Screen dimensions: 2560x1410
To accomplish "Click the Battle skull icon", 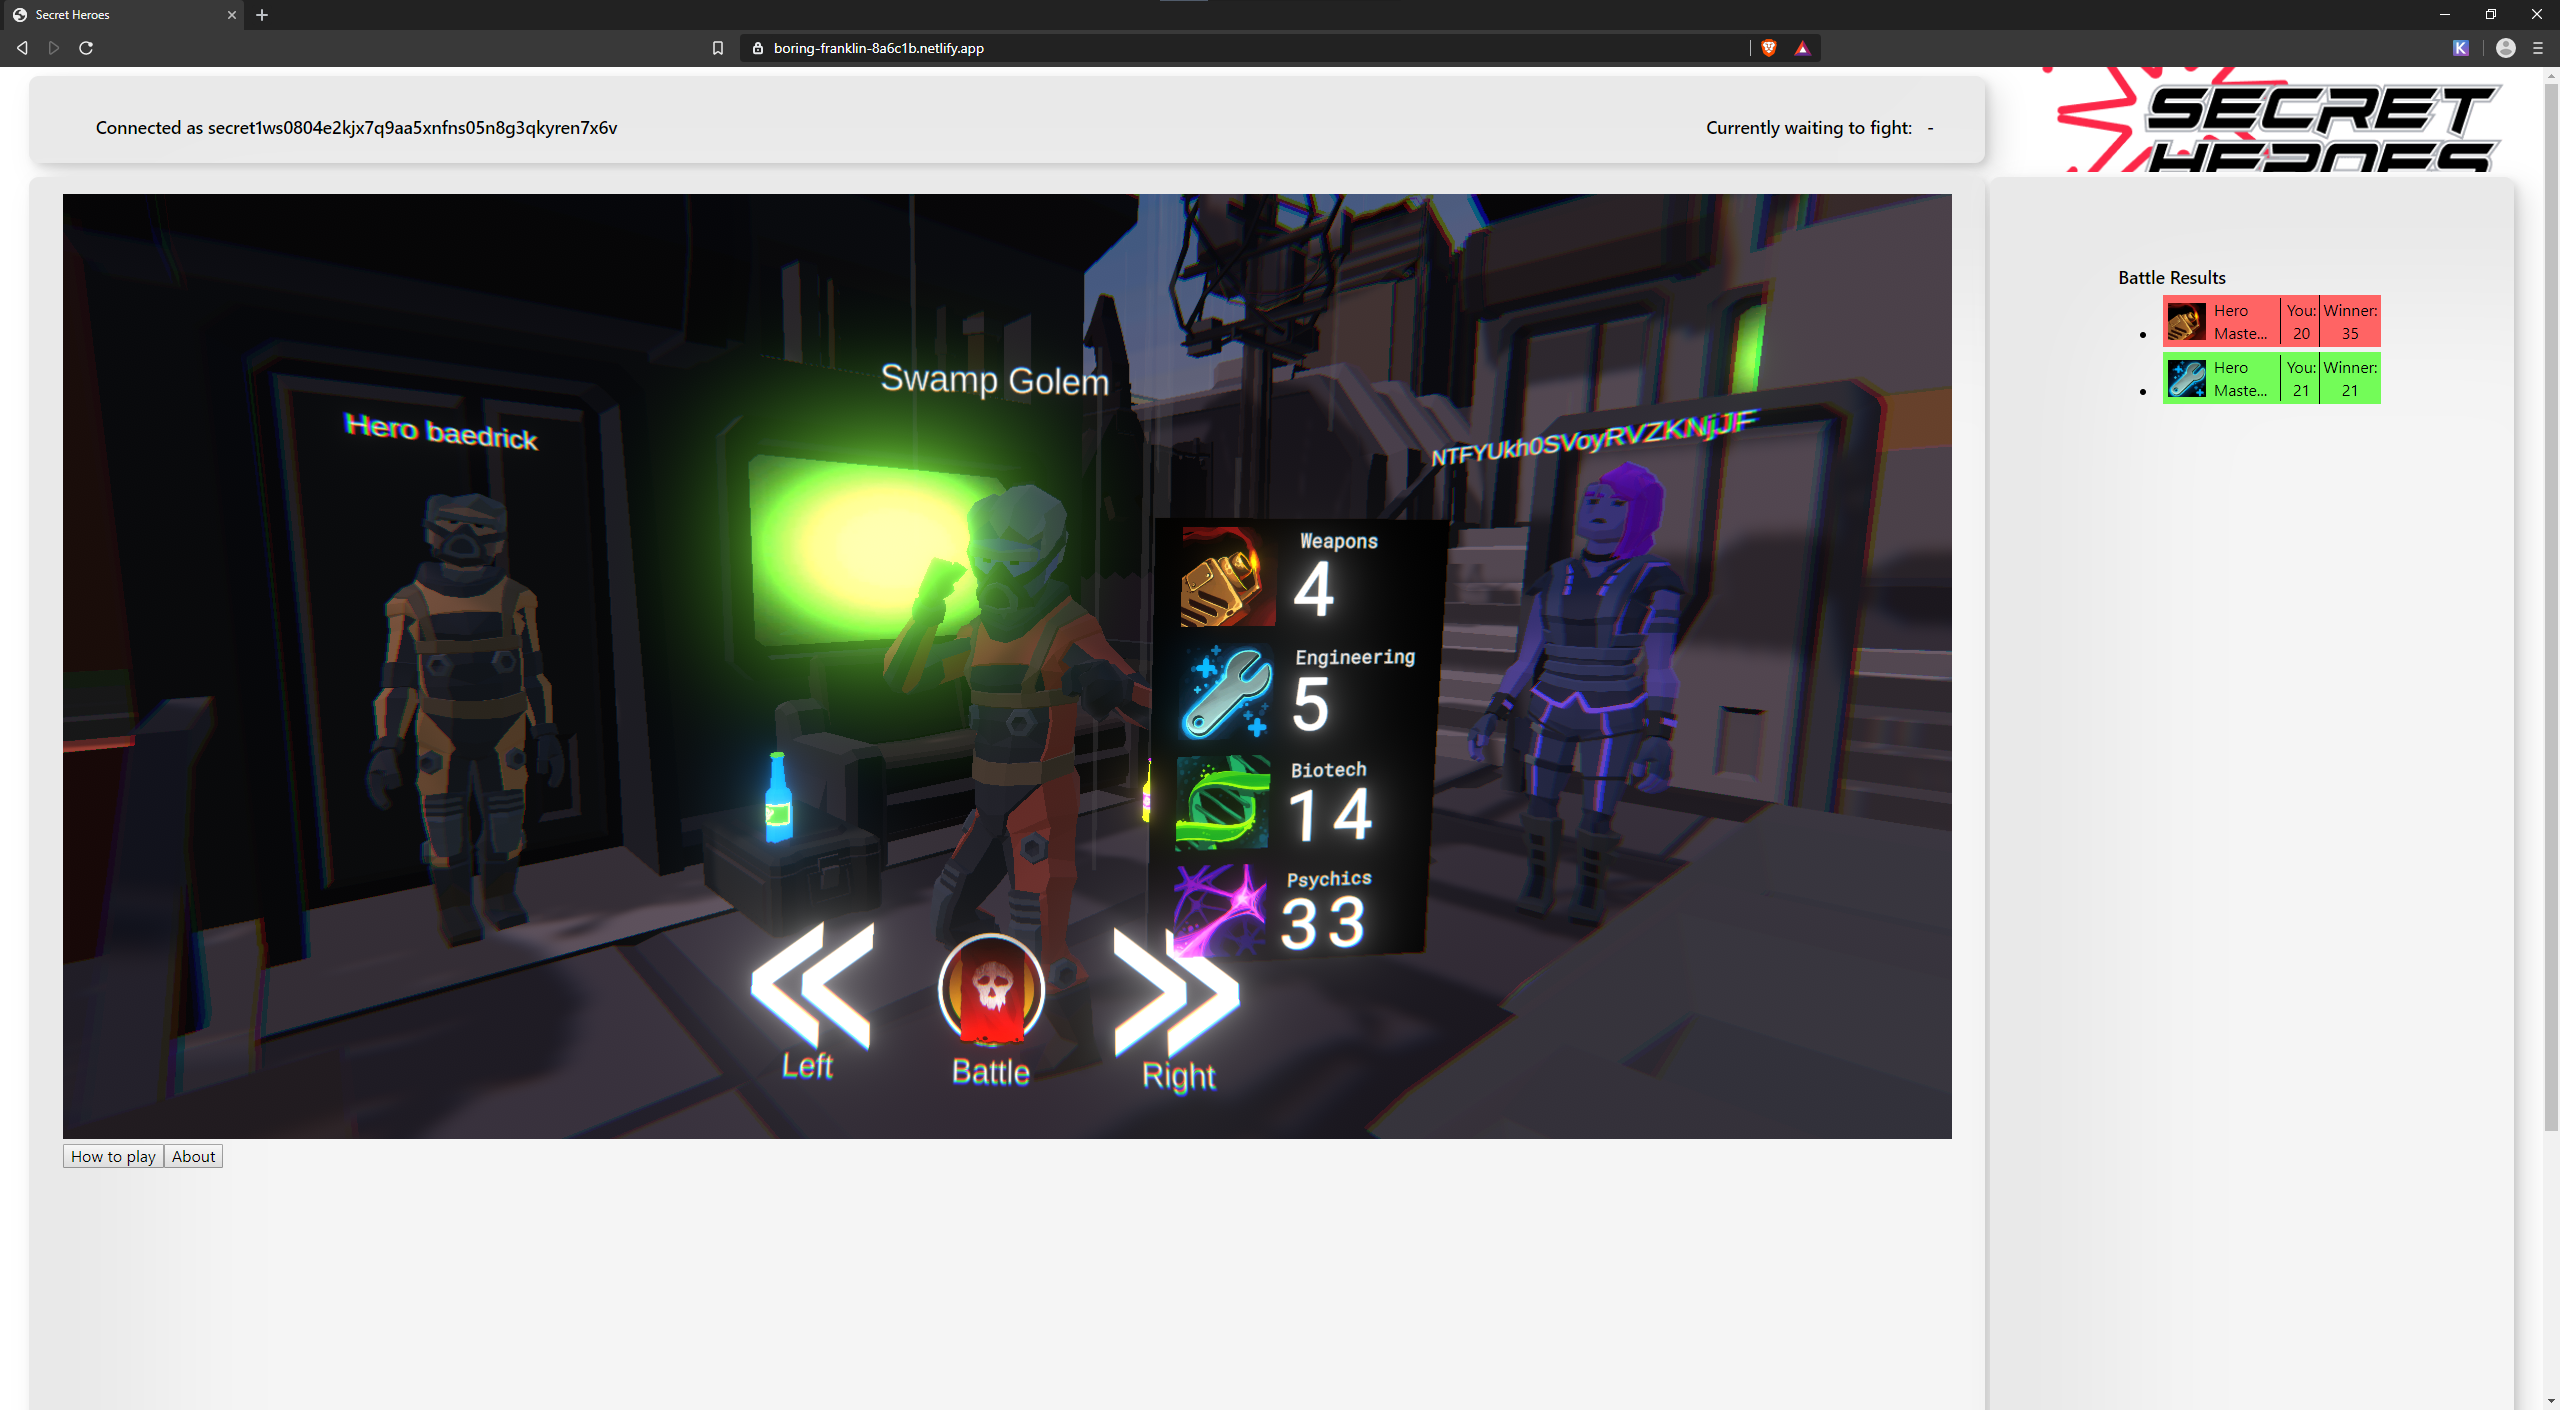I will (991, 988).
